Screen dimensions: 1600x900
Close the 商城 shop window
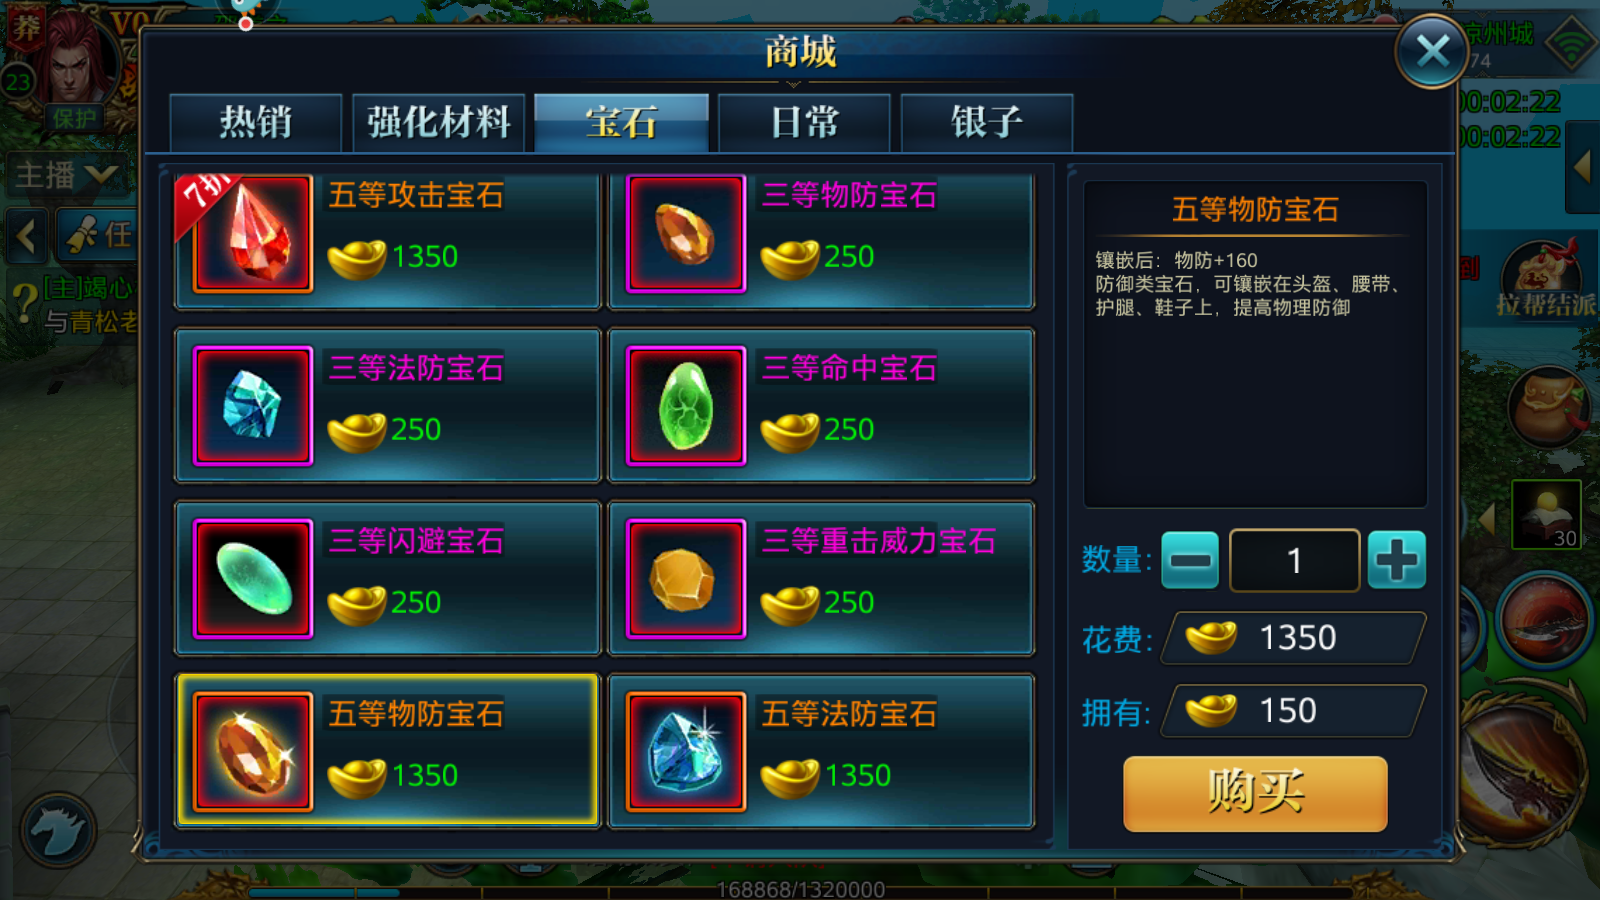coord(1432,51)
